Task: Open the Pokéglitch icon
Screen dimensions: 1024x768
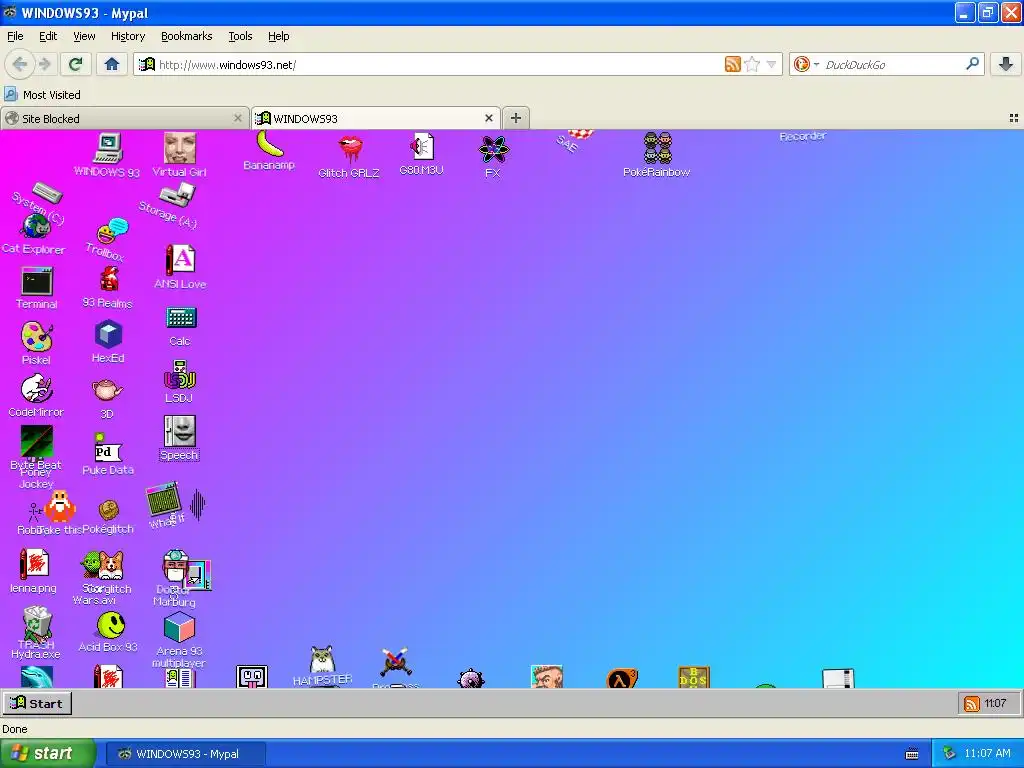Action: [x=108, y=510]
